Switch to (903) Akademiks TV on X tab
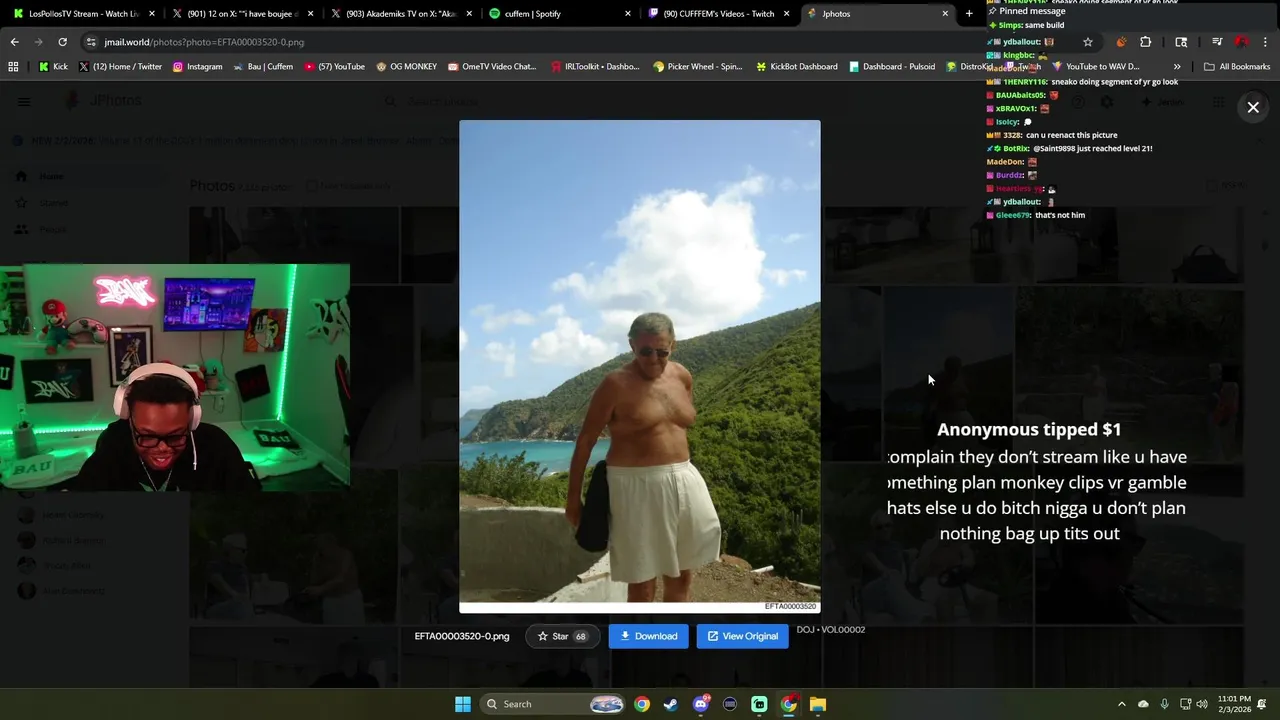This screenshot has width=1280, height=720. tap(402, 14)
